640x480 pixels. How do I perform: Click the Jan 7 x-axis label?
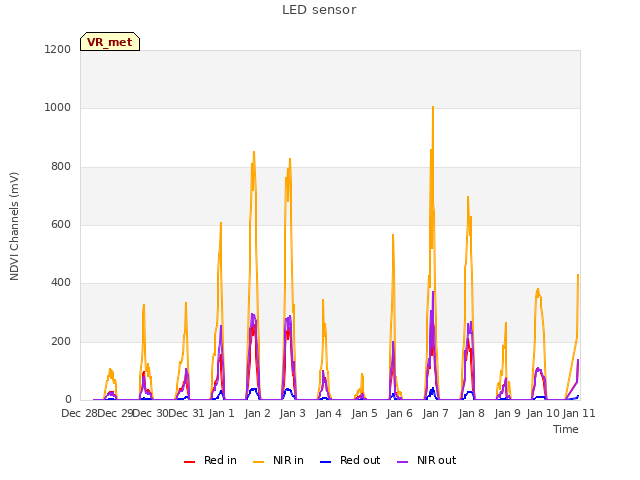pos(436,413)
